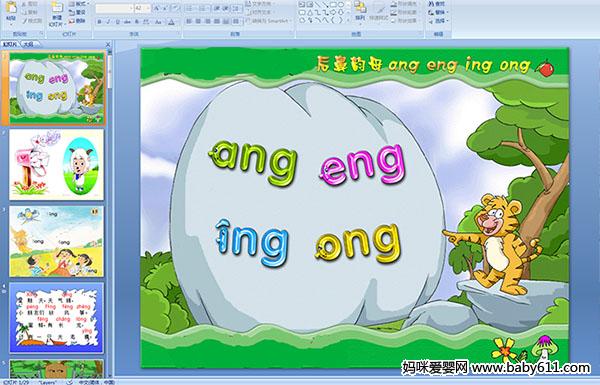Pick the oval shape in the gallery
600x385 pixels.
click(x=341, y=5)
